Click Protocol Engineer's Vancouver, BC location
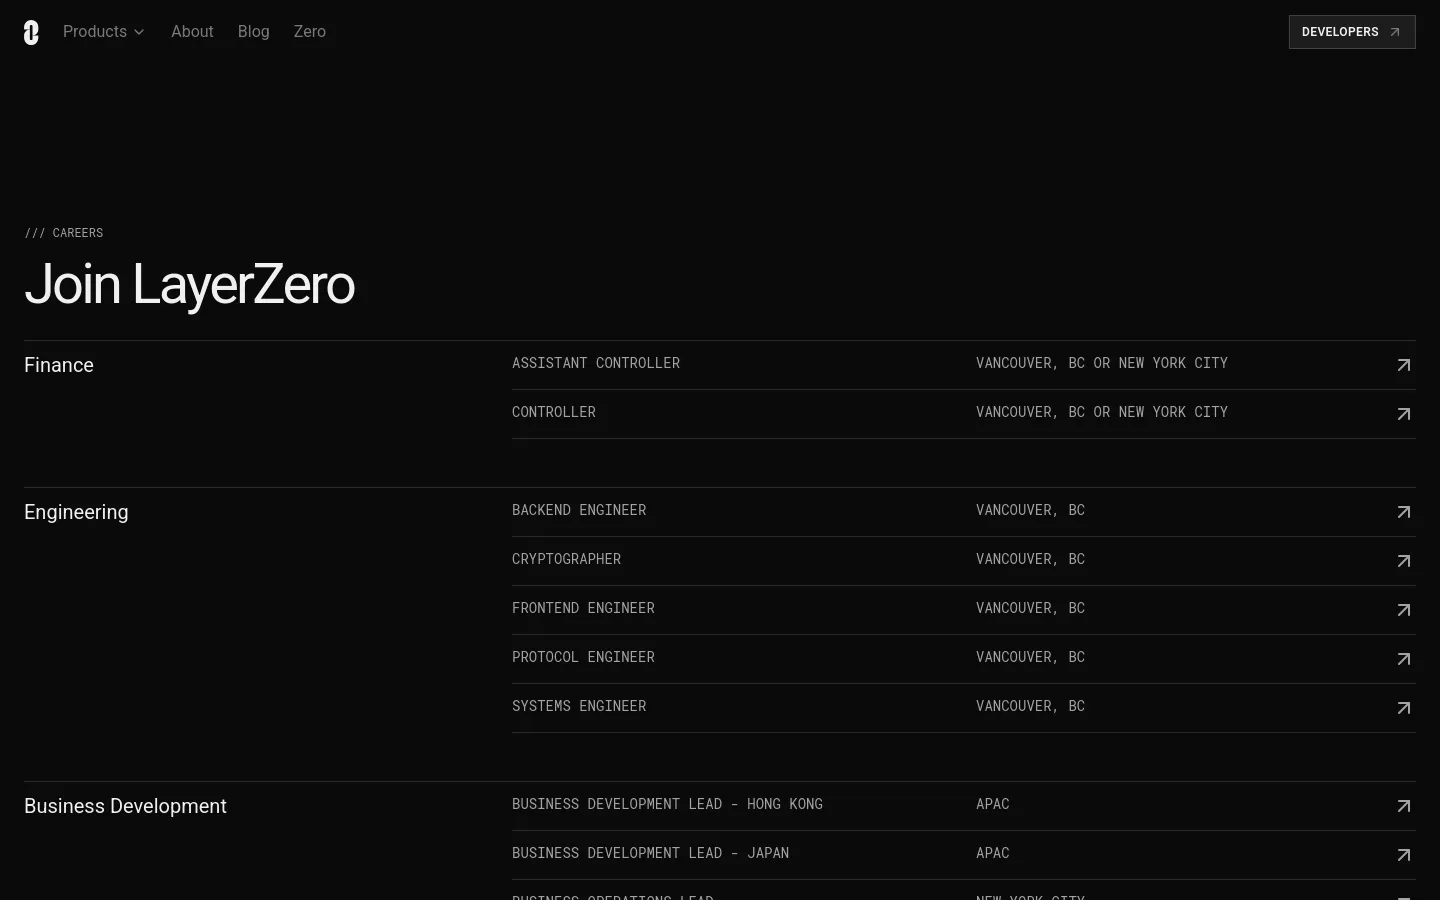The height and width of the screenshot is (900, 1440). [1030, 657]
